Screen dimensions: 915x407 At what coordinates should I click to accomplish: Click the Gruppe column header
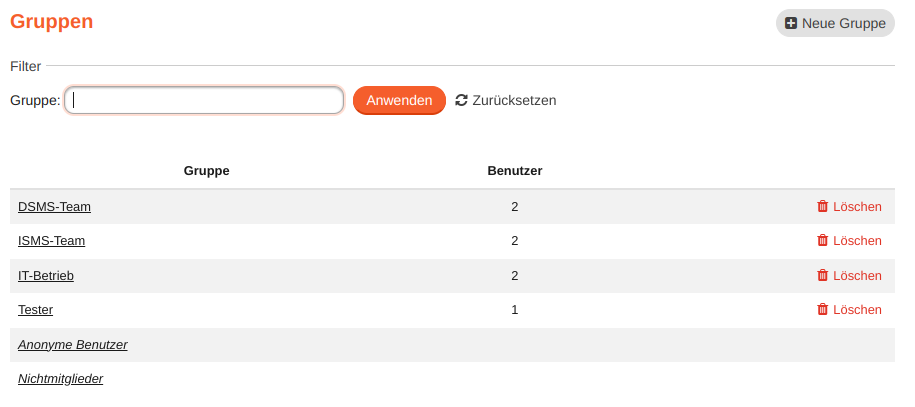click(207, 170)
